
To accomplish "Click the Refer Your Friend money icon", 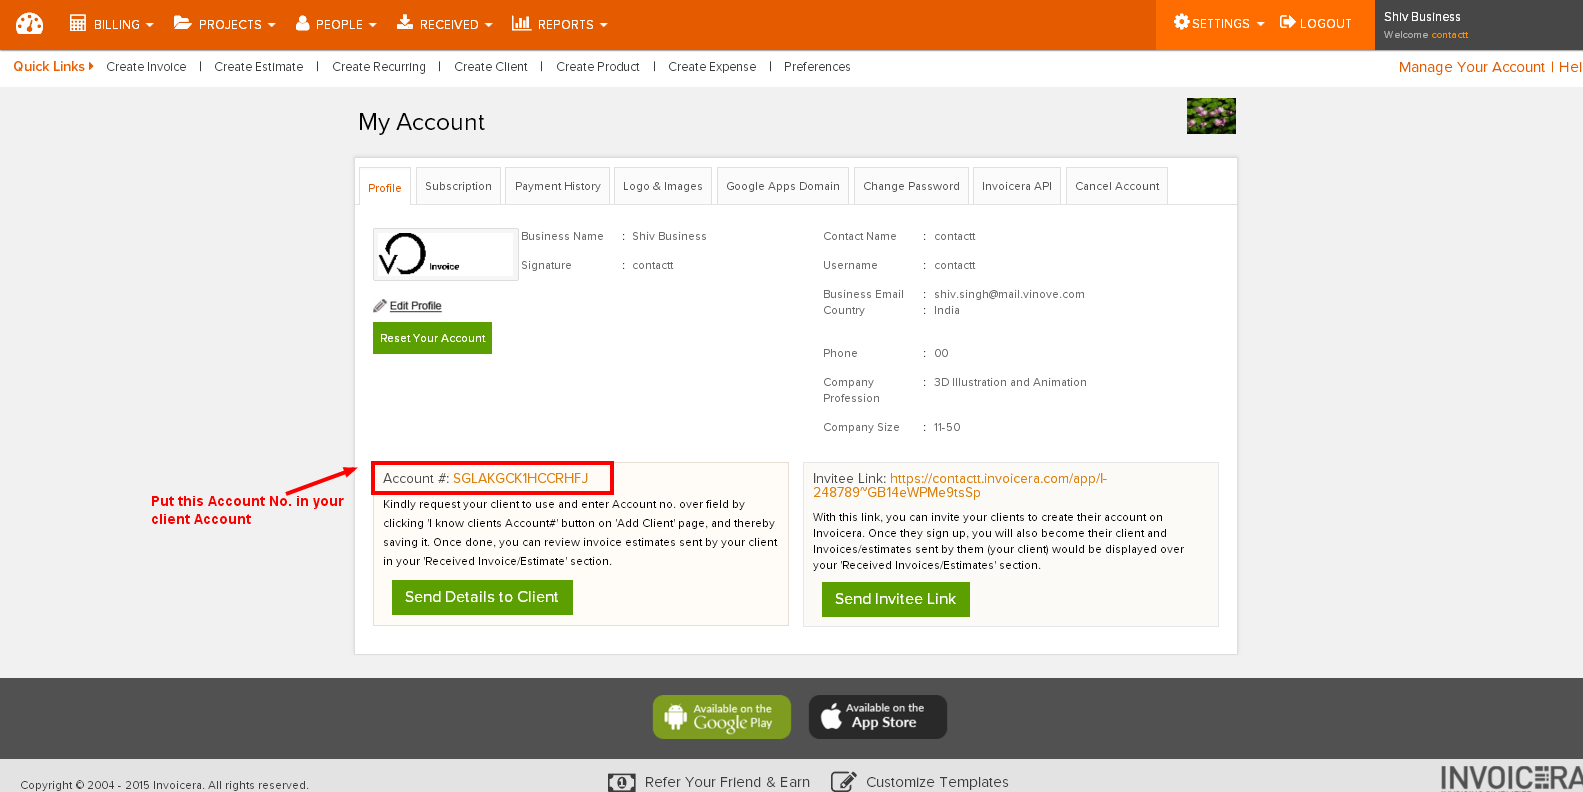I will 622,782.
